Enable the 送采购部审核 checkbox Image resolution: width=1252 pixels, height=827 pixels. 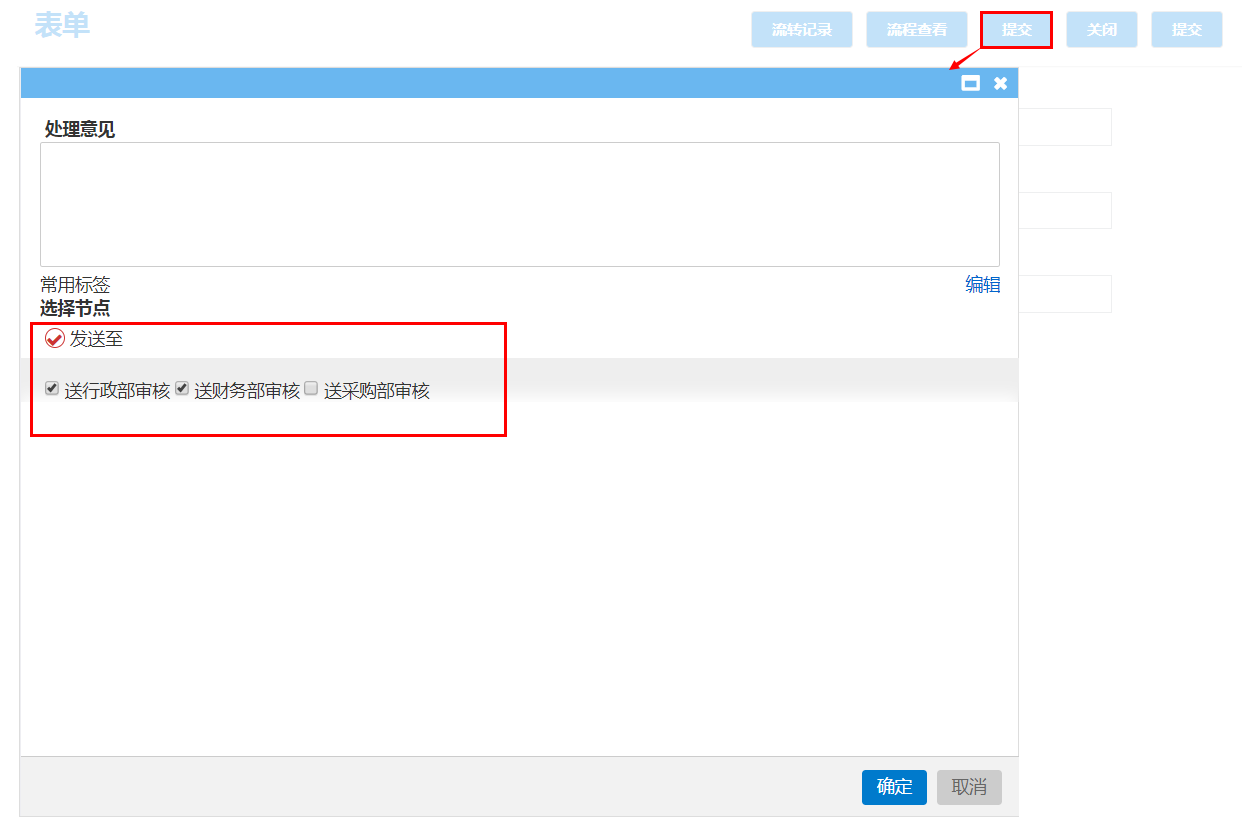click(x=311, y=389)
